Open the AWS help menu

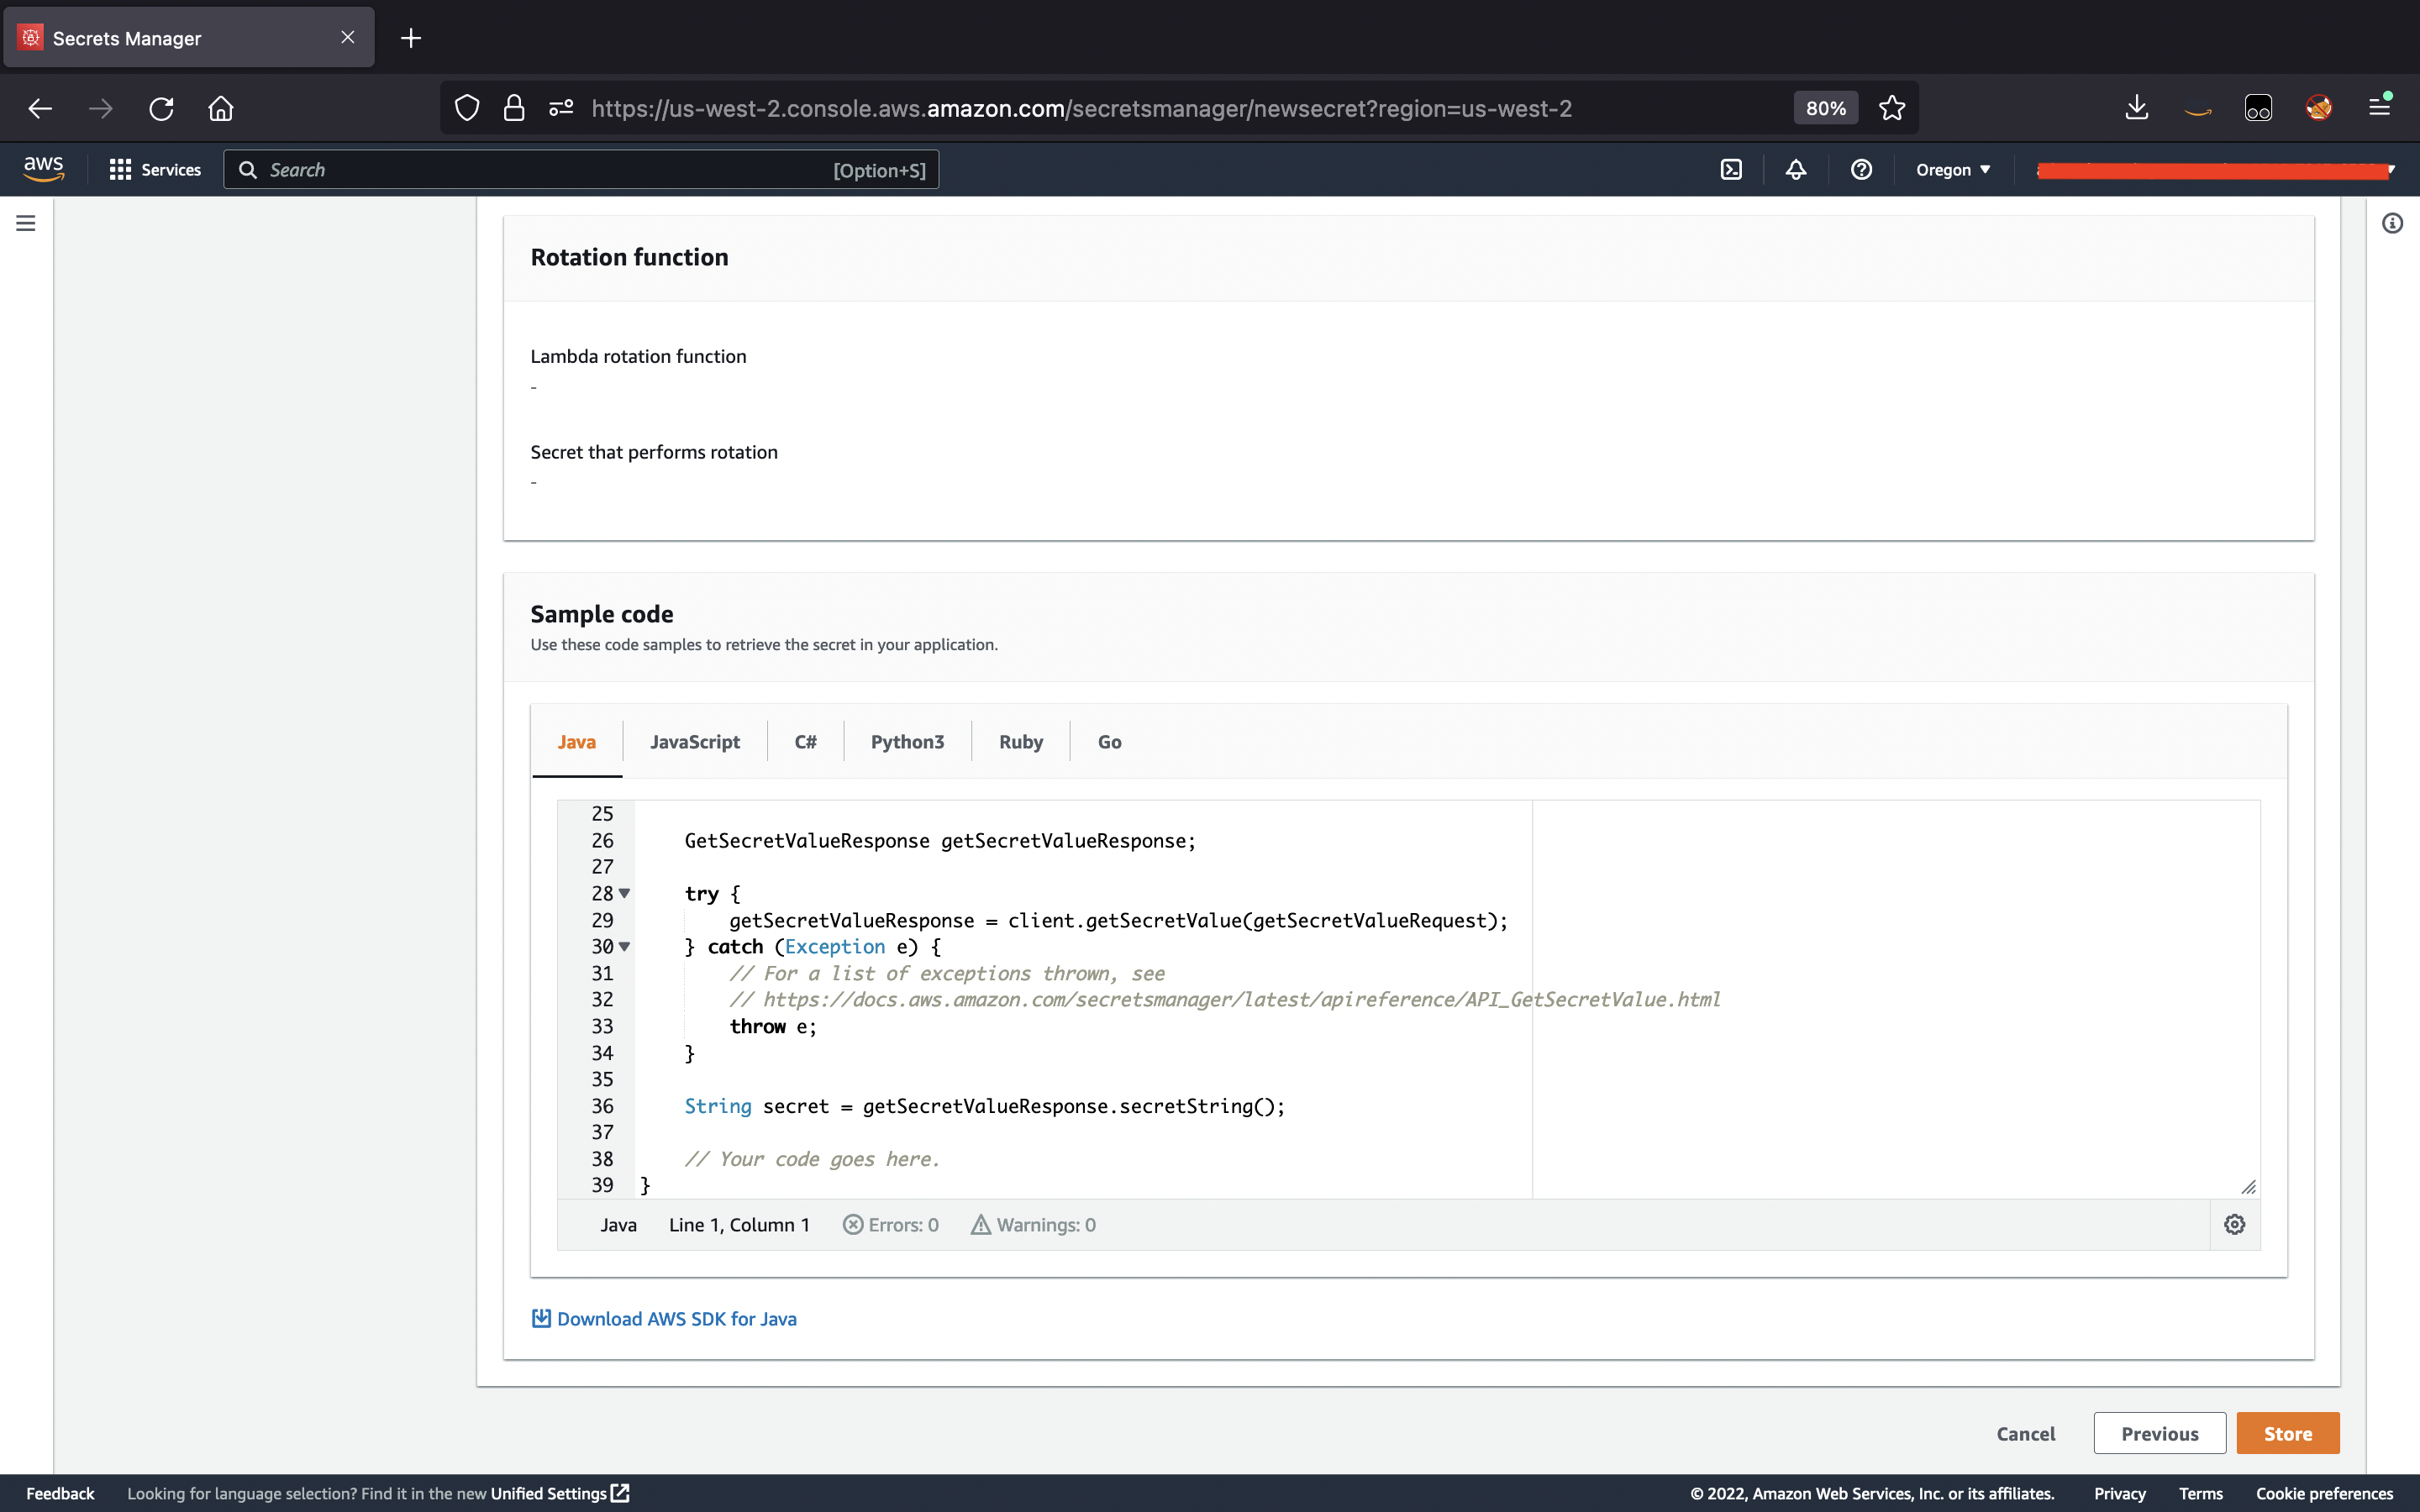1861,170
